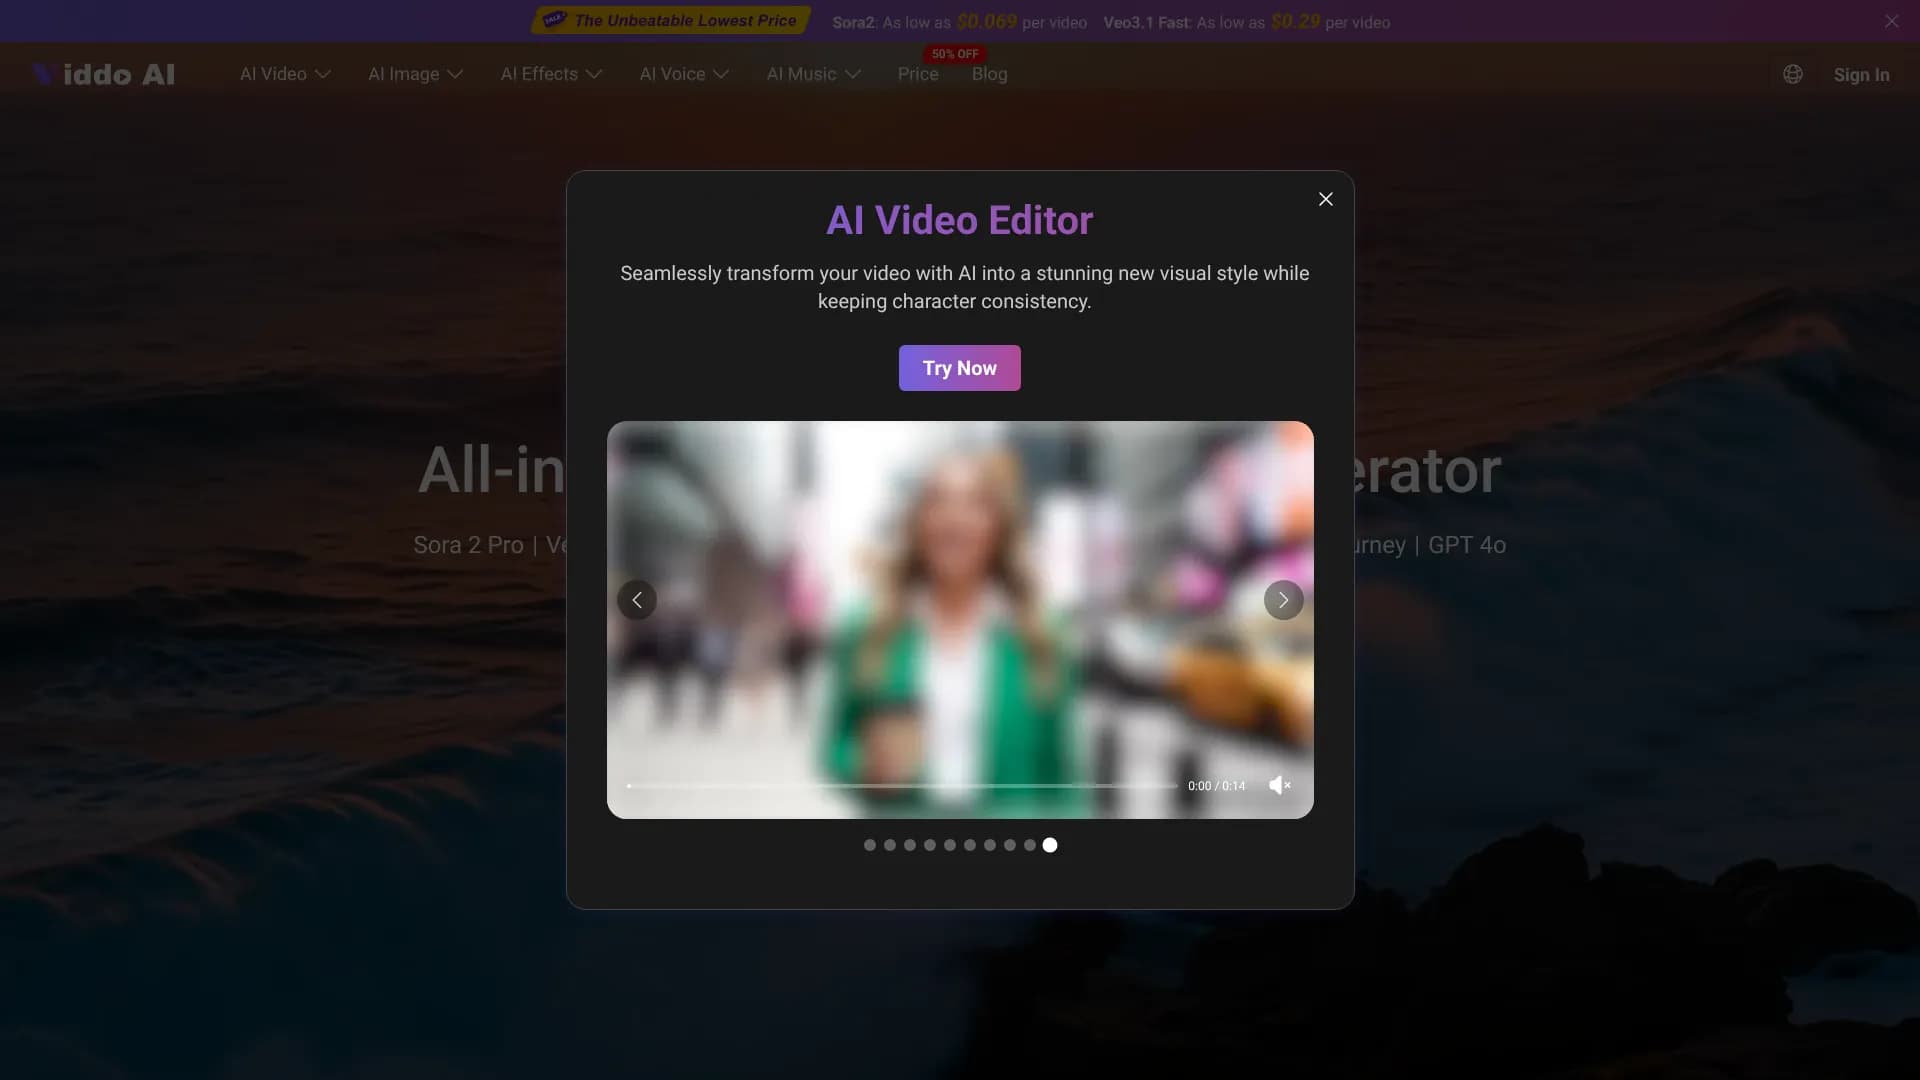Click the Viddo AI logo
The width and height of the screenshot is (1920, 1080).
coord(104,74)
